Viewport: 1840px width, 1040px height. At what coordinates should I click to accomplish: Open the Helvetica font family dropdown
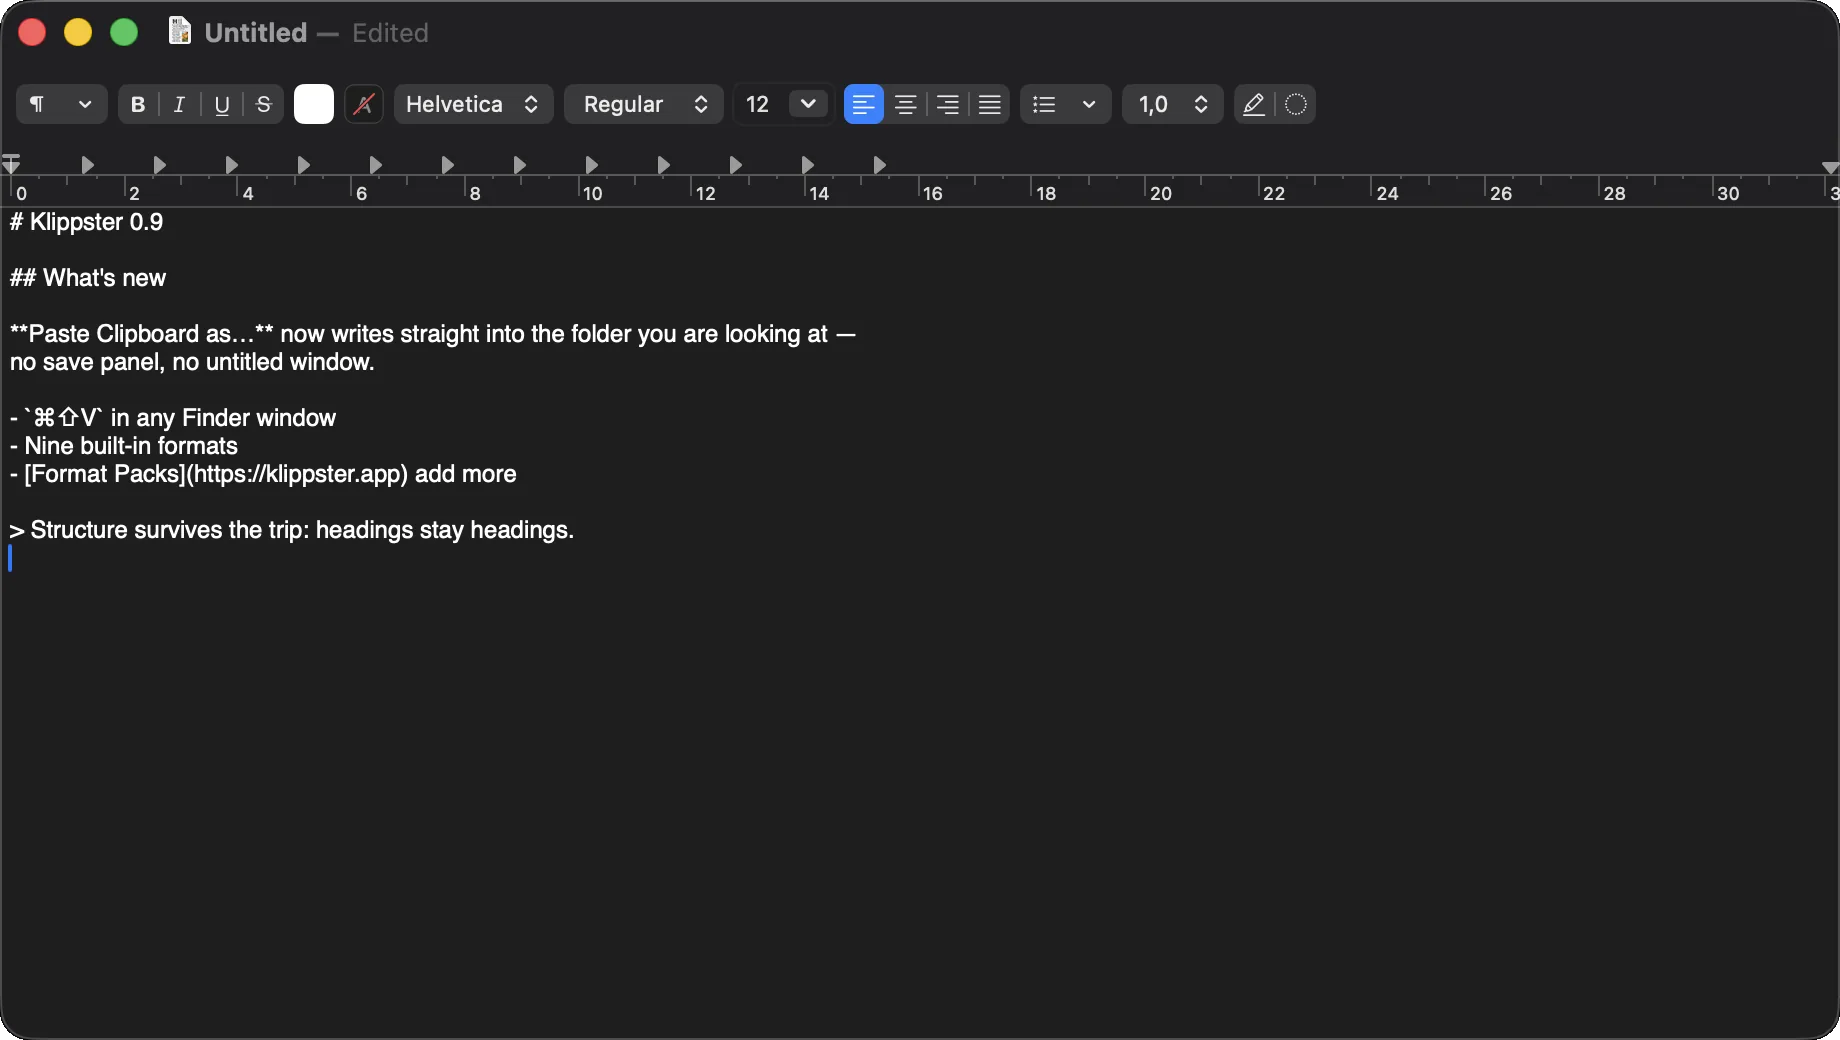click(474, 104)
